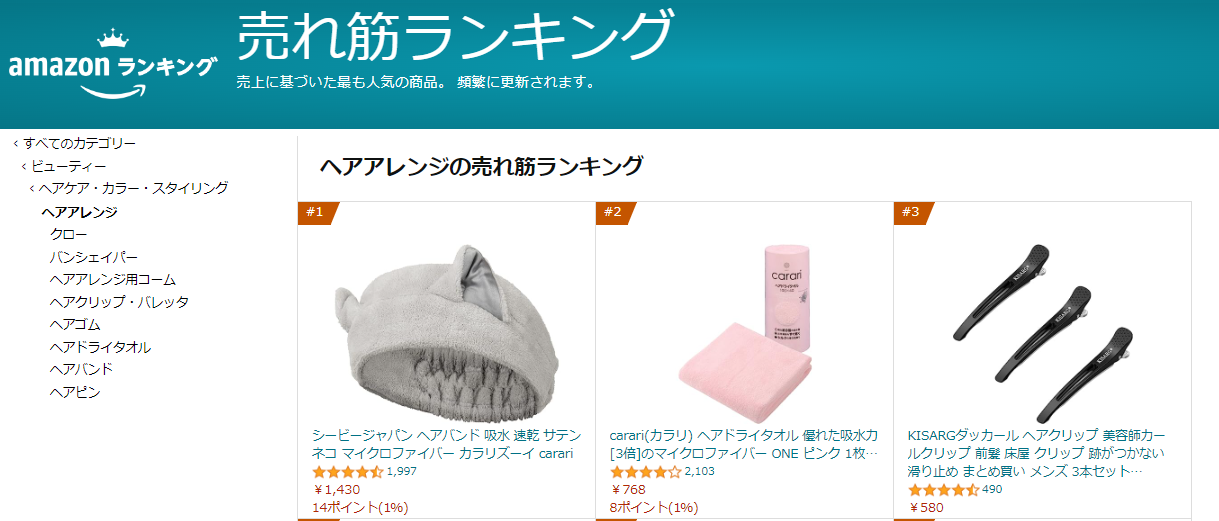The width and height of the screenshot is (1219, 521).
Task: Select クロー subcategory
Action: coord(68,234)
